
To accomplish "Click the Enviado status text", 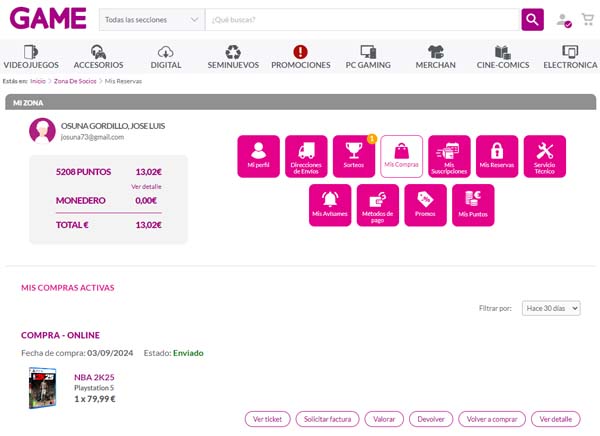I will tap(188, 353).
